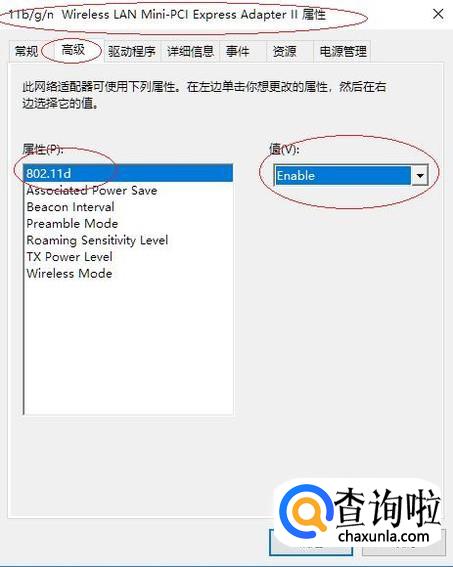Expand the value dropdown arrow
Image resolution: width=453 pixels, height=567 pixels.
pyautogui.click(x=420, y=175)
